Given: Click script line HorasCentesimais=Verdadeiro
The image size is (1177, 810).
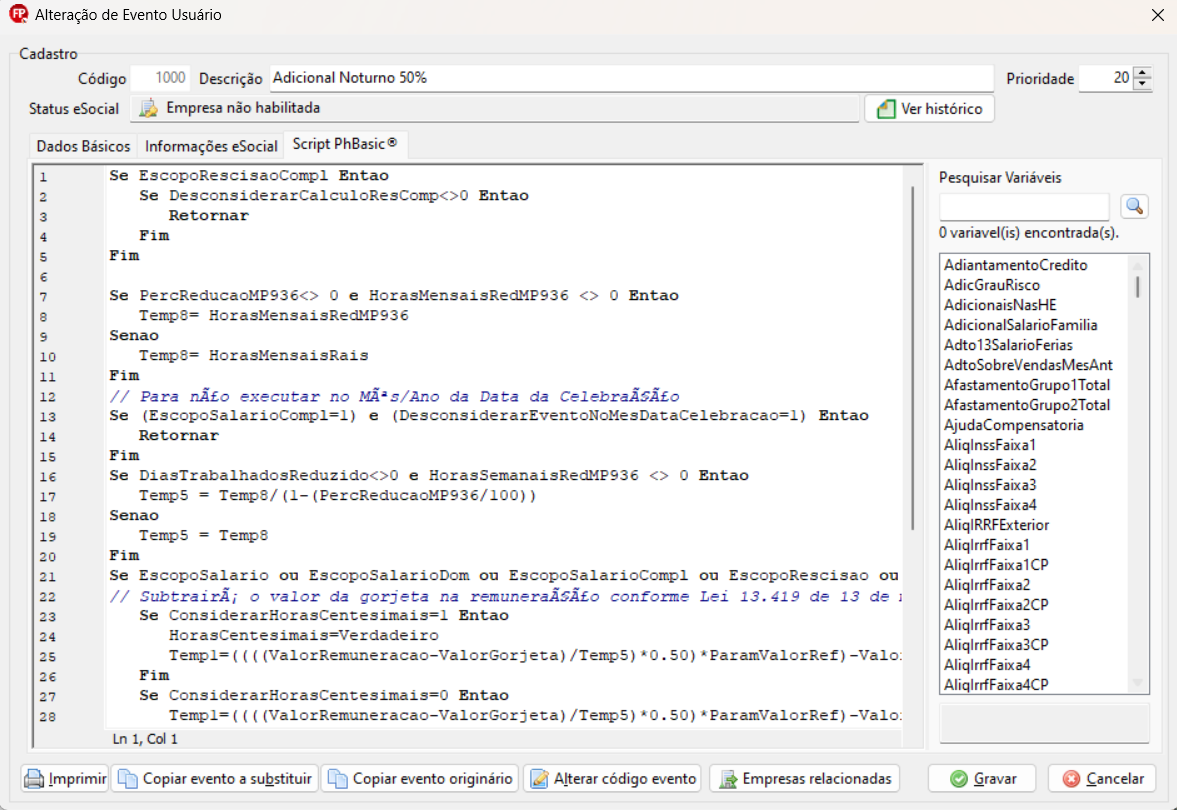Looking at the screenshot, I should (303, 636).
